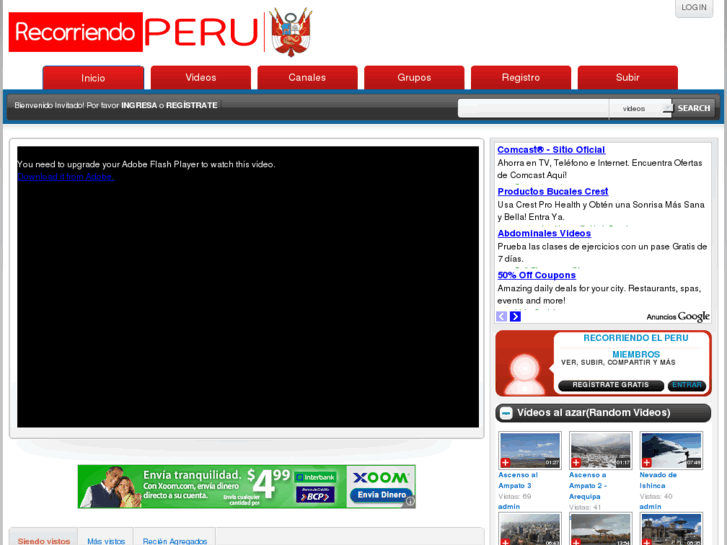Open Nevado de Ishinca title link
Viewport: 727px width, 545px height.
click(658, 480)
